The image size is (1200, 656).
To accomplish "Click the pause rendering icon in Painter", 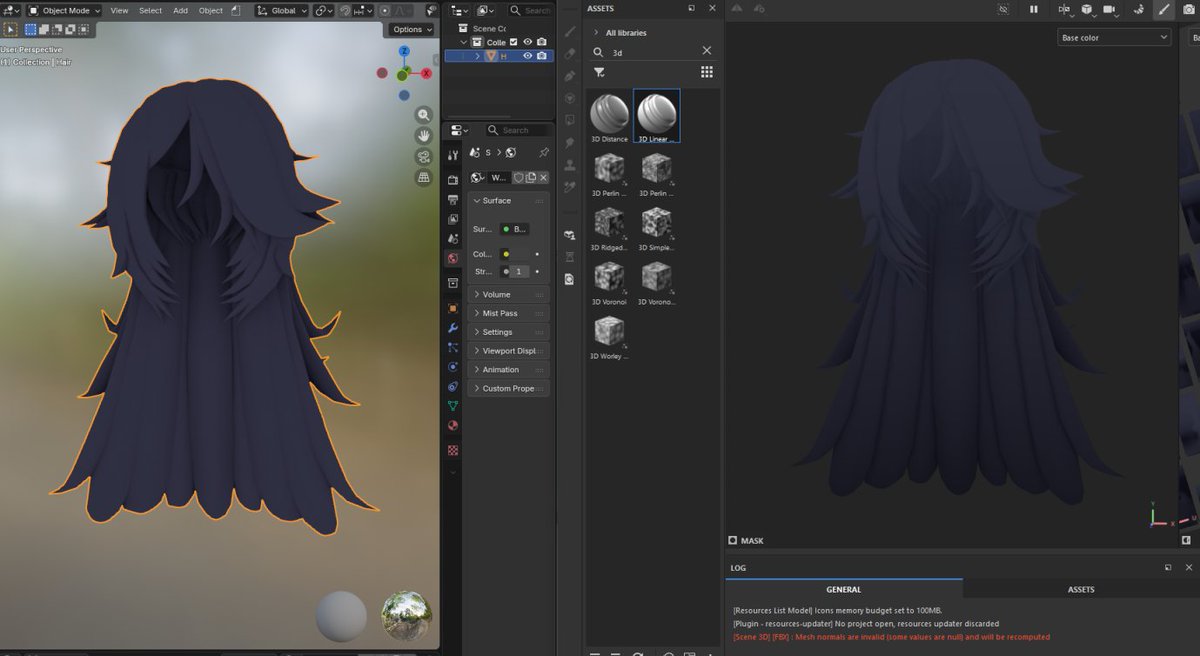I will [1034, 9].
